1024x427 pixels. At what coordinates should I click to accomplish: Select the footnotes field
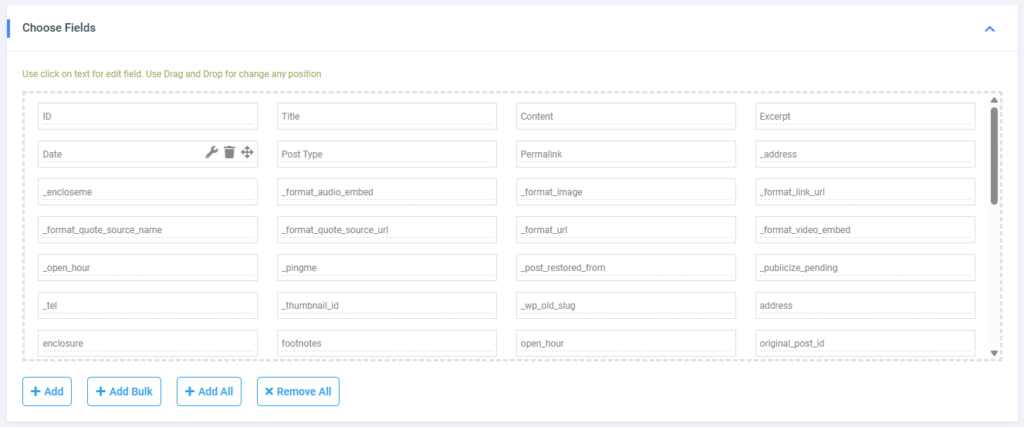[x=386, y=343]
